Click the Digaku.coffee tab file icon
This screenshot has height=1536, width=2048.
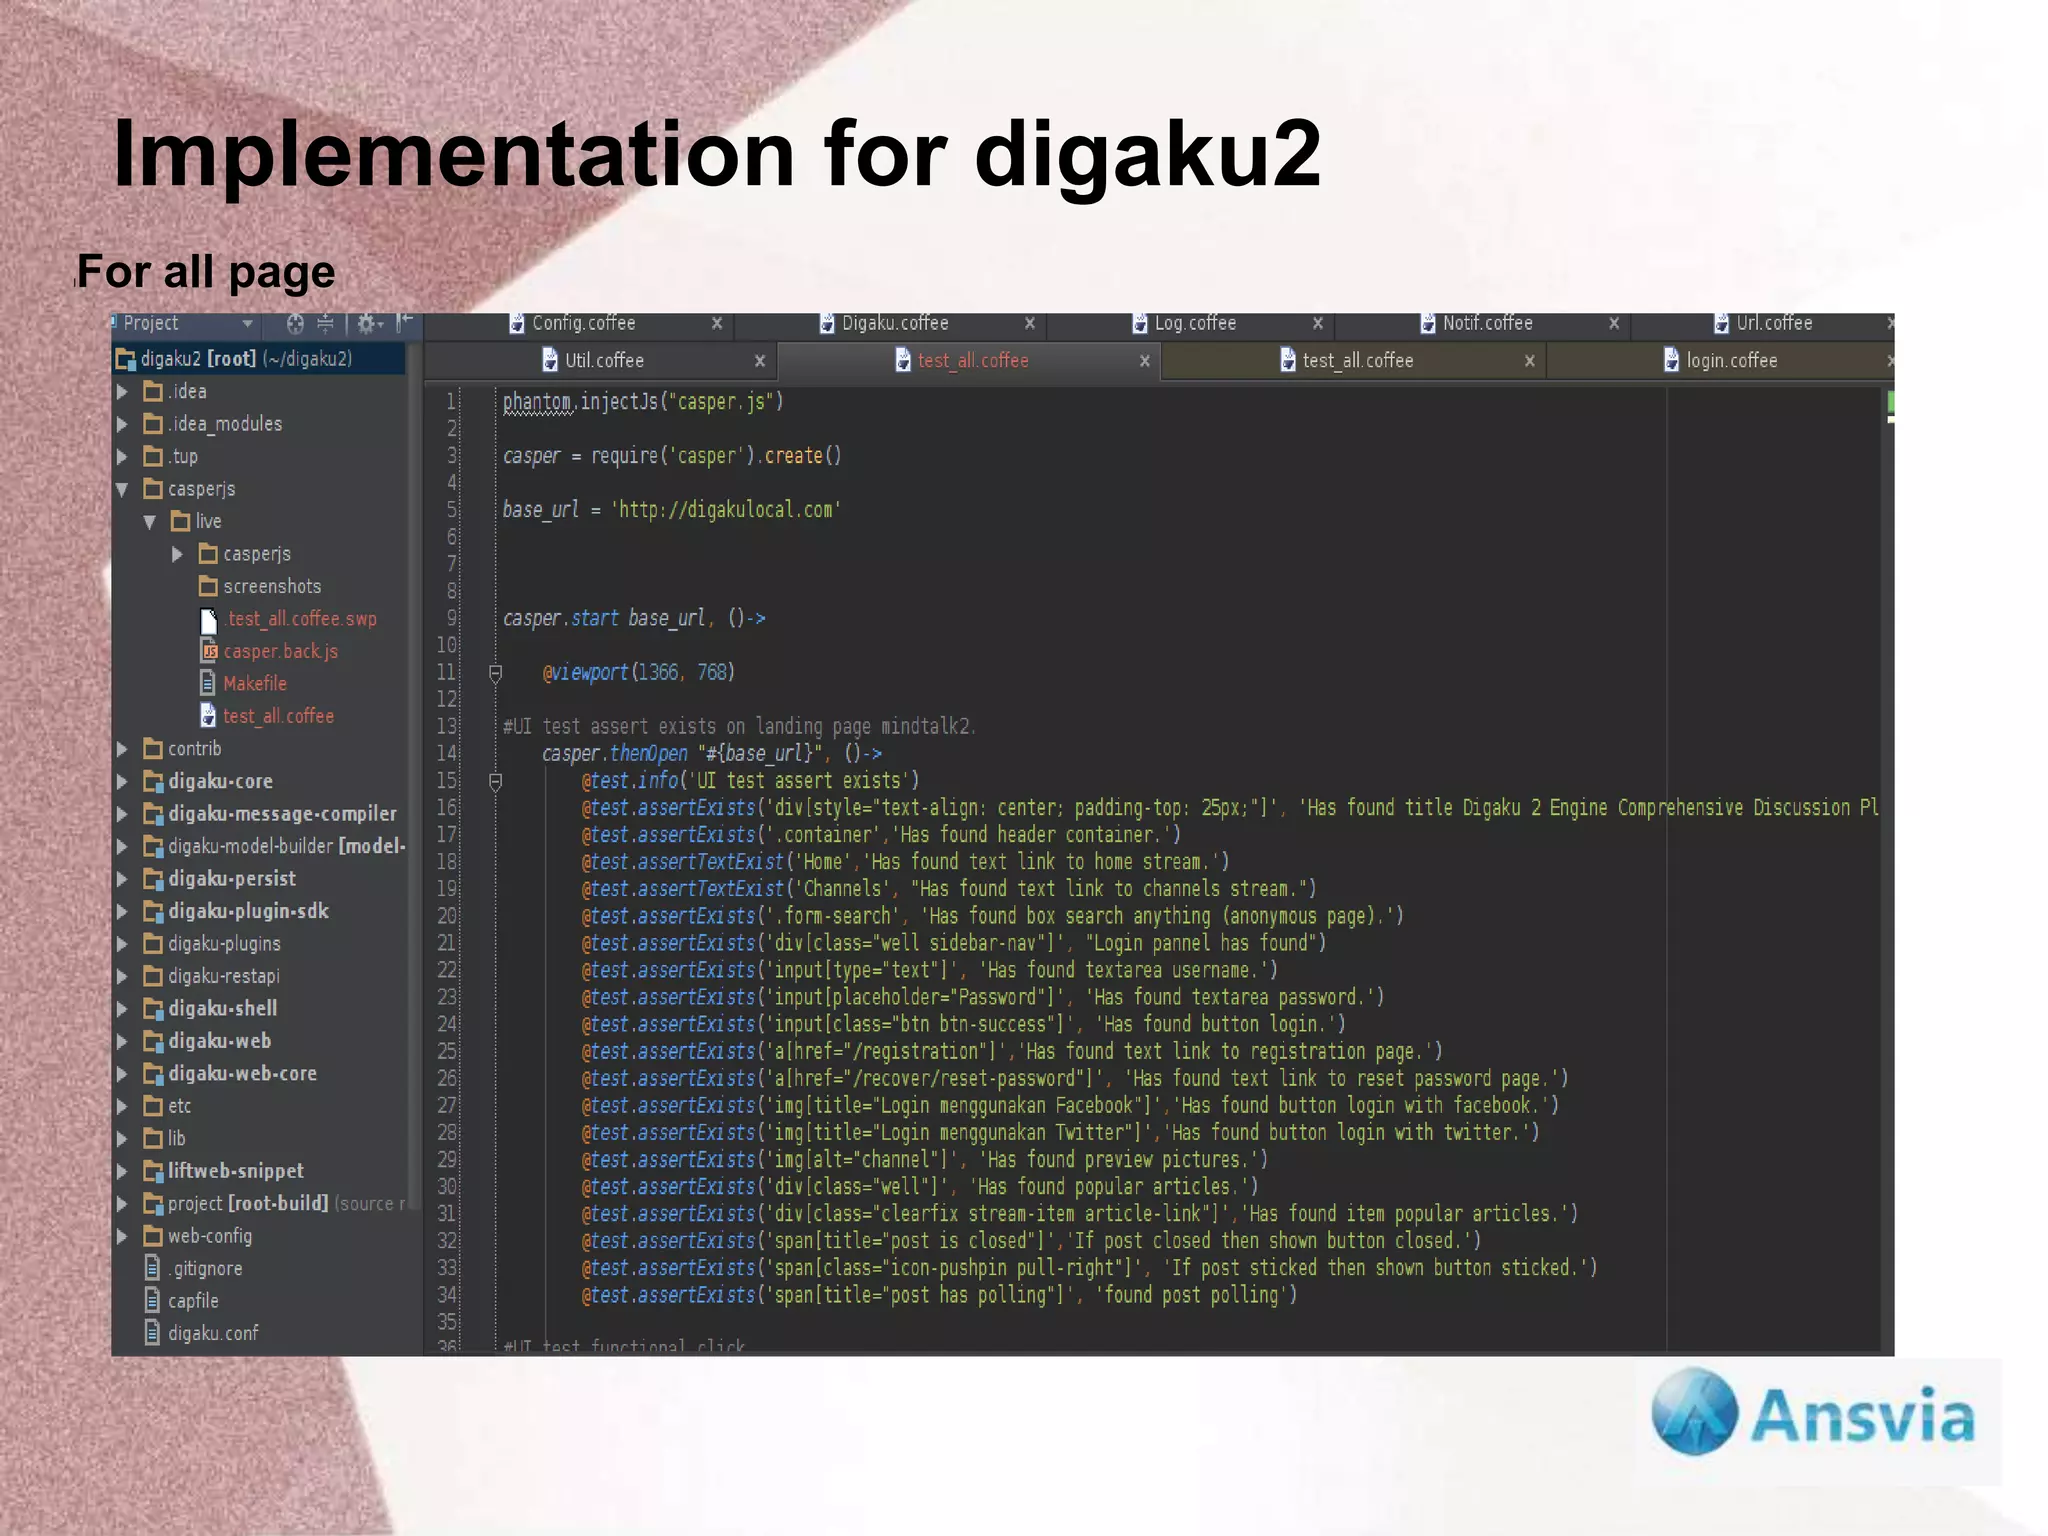click(827, 323)
